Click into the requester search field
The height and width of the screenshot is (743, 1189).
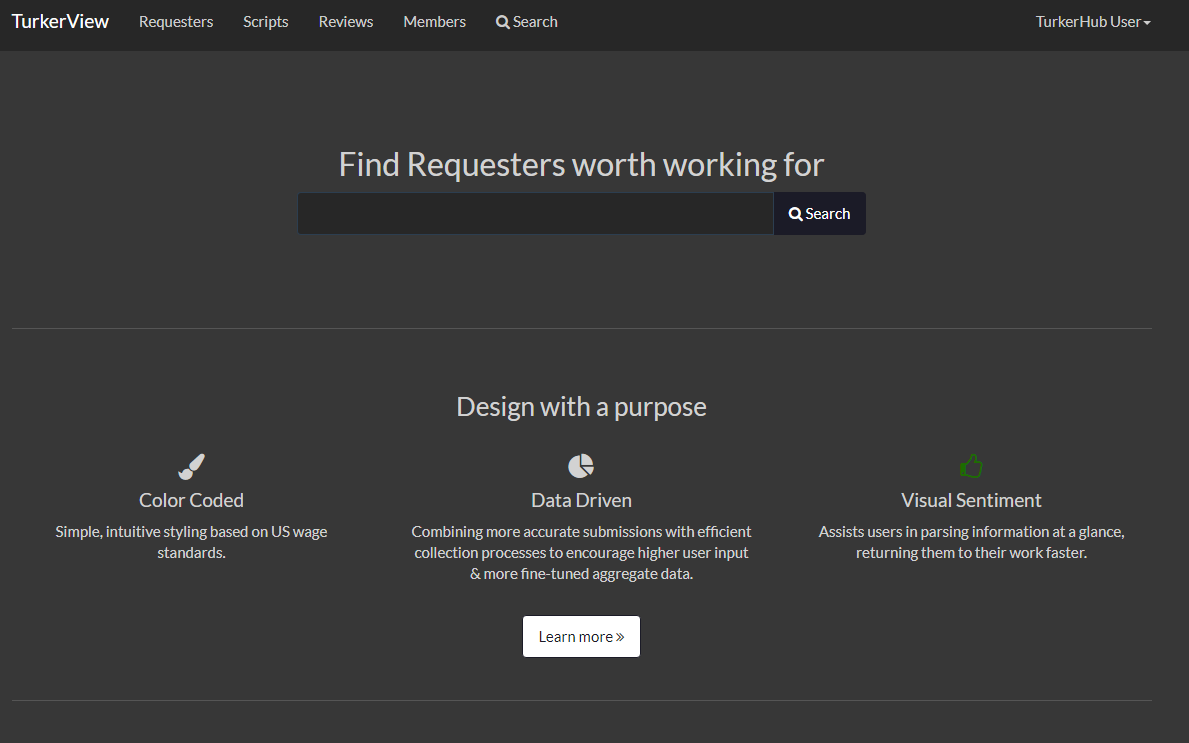(535, 213)
